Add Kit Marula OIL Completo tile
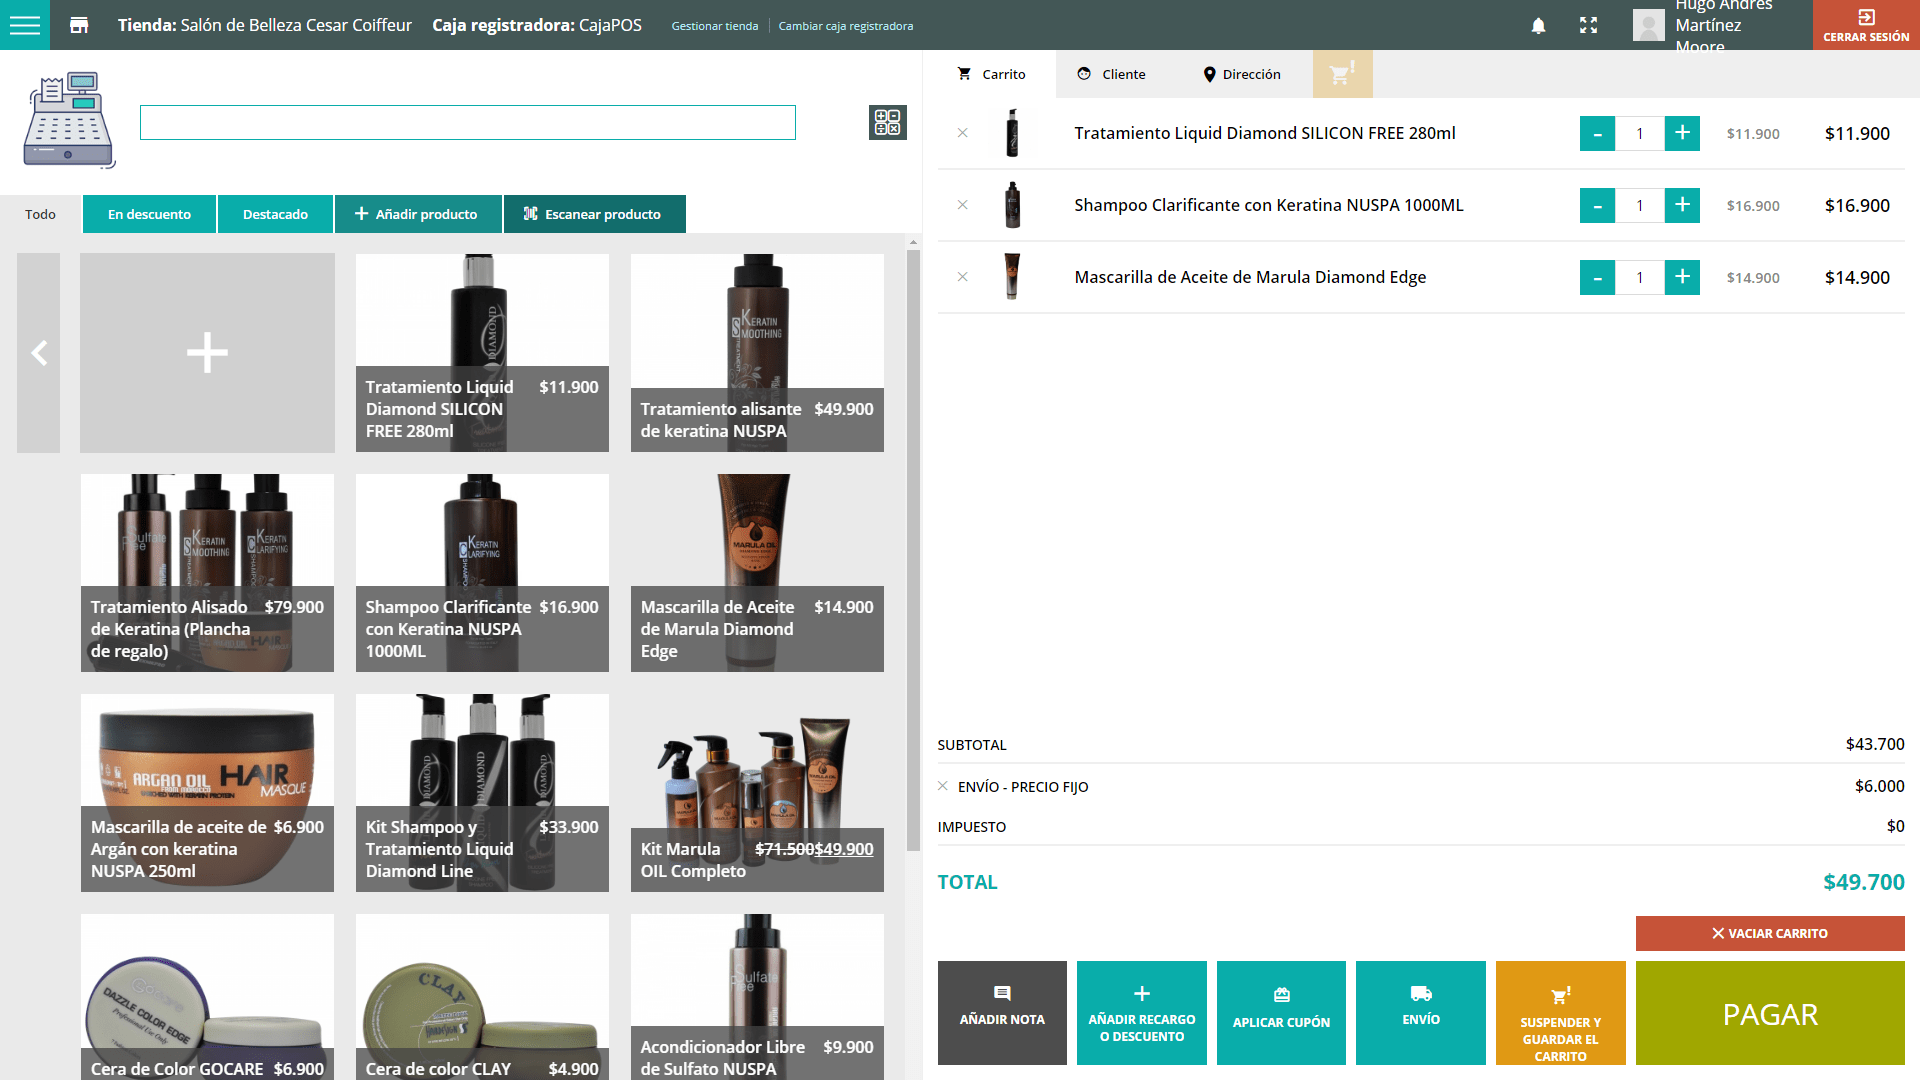The width and height of the screenshot is (1920, 1080). tap(757, 793)
